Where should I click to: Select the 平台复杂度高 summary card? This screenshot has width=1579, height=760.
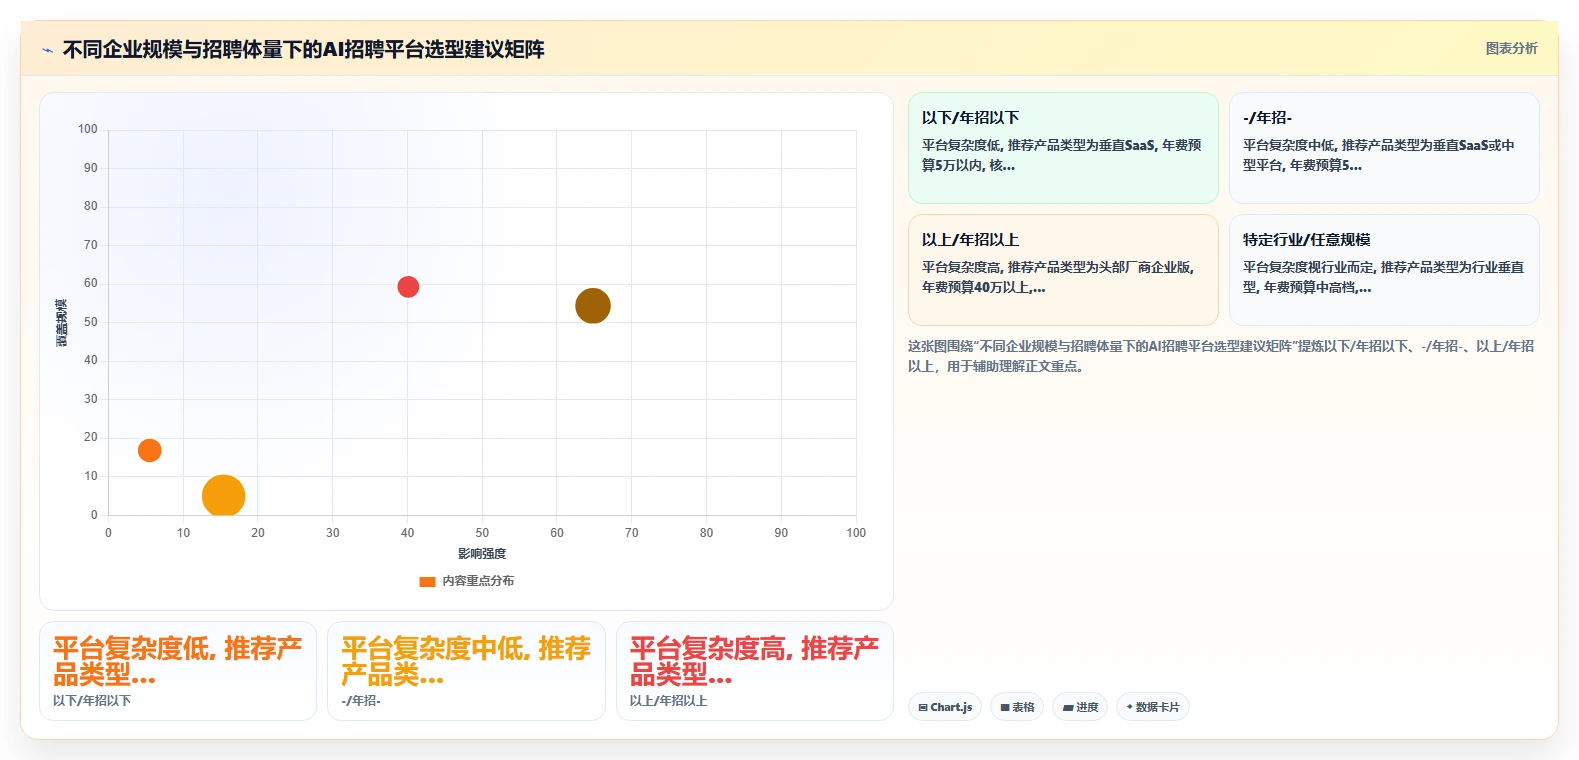(x=755, y=671)
